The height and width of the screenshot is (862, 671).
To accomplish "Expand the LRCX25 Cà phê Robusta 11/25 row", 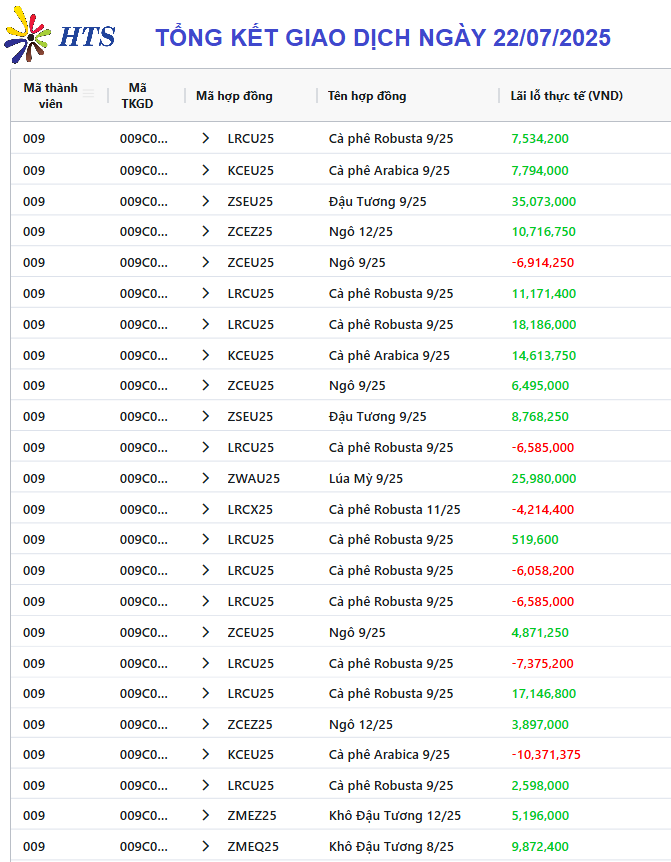I will [x=206, y=509].
